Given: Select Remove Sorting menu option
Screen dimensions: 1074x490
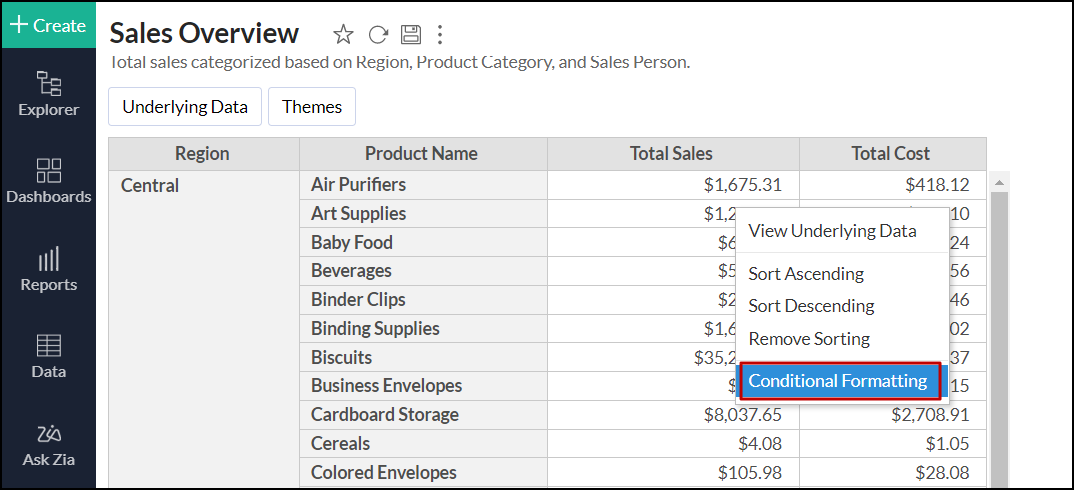Looking at the screenshot, I should [809, 339].
